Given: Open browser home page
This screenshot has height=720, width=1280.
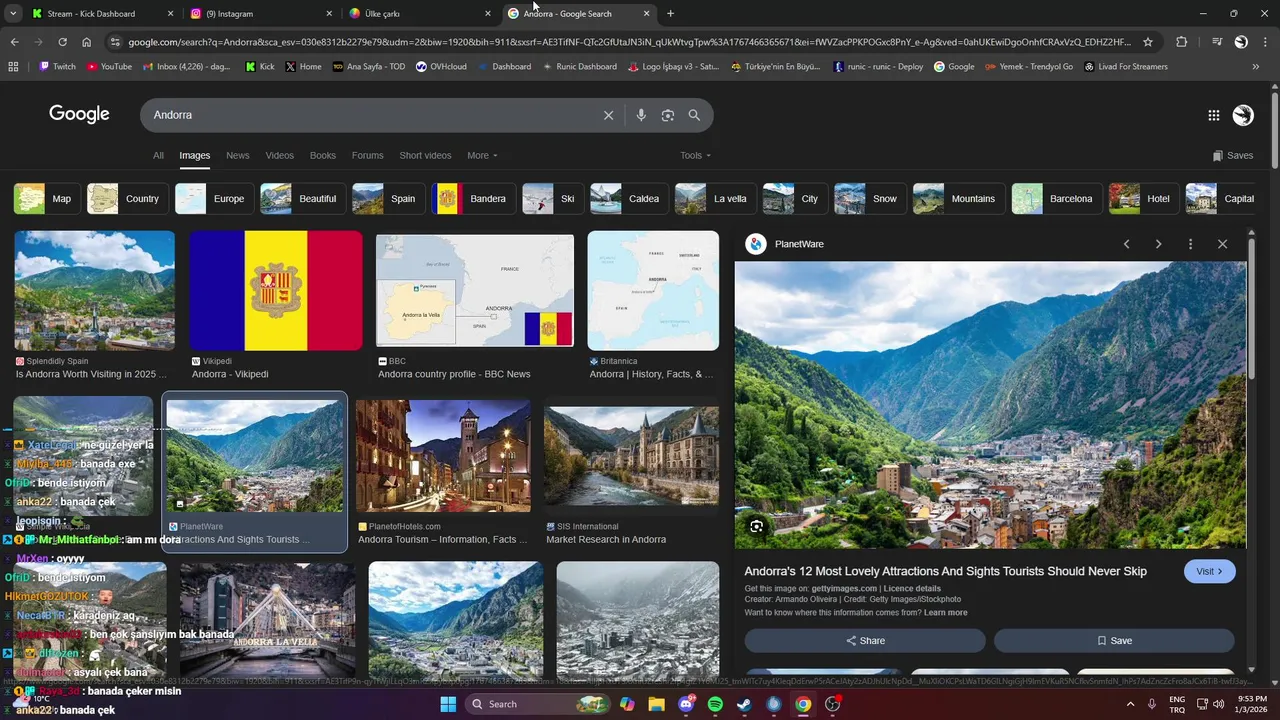Looking at the screenshot, I should [86, 42].
